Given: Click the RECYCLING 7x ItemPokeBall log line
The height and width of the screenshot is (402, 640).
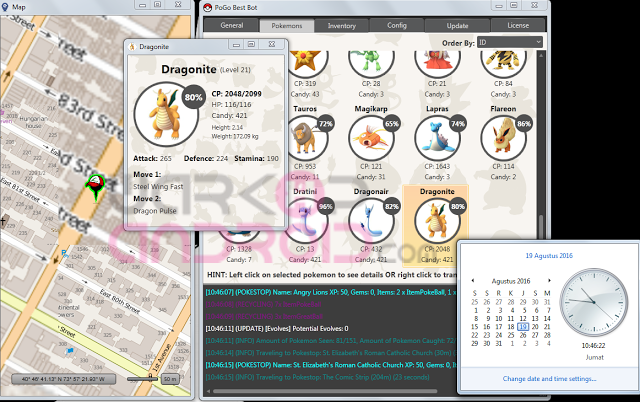Looking at the screenshot, I should (263, 304).
